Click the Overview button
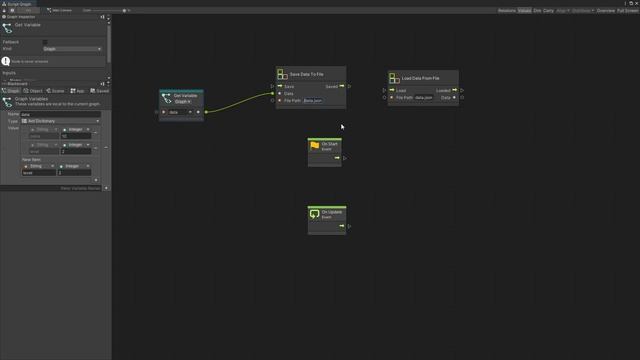 [606, 10]
